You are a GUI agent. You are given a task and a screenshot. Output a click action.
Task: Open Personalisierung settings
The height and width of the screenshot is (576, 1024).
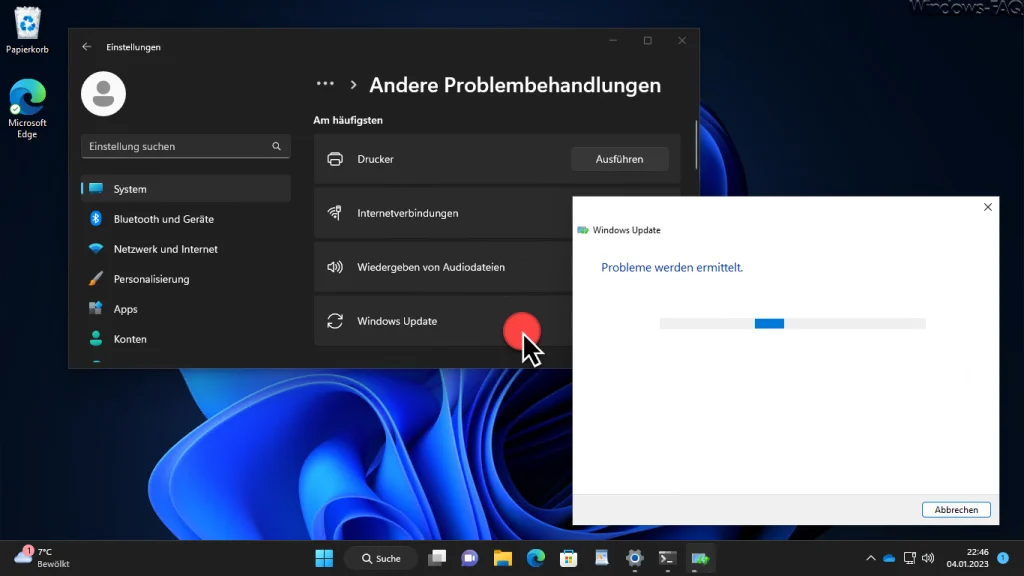[x=185, y=279]
